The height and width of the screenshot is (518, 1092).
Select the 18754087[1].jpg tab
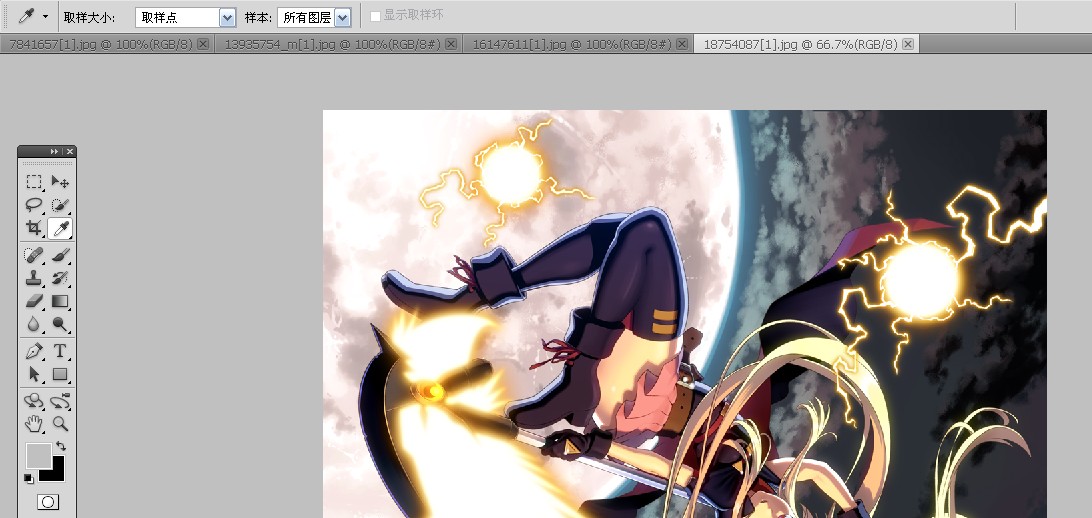pos(800,44)
